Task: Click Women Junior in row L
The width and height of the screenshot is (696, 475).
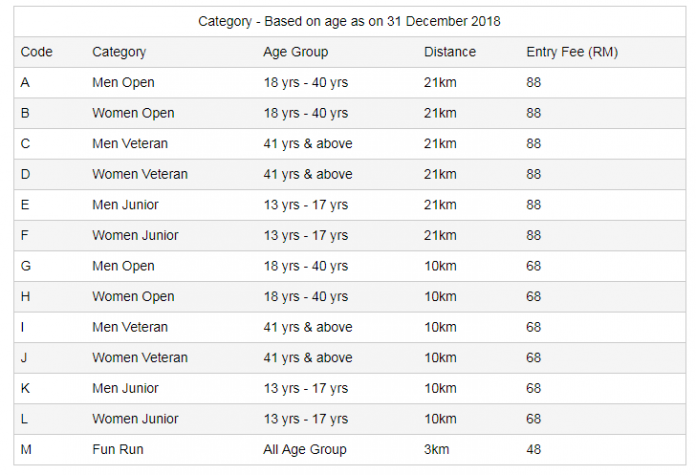Action: (x=135, y=419)
